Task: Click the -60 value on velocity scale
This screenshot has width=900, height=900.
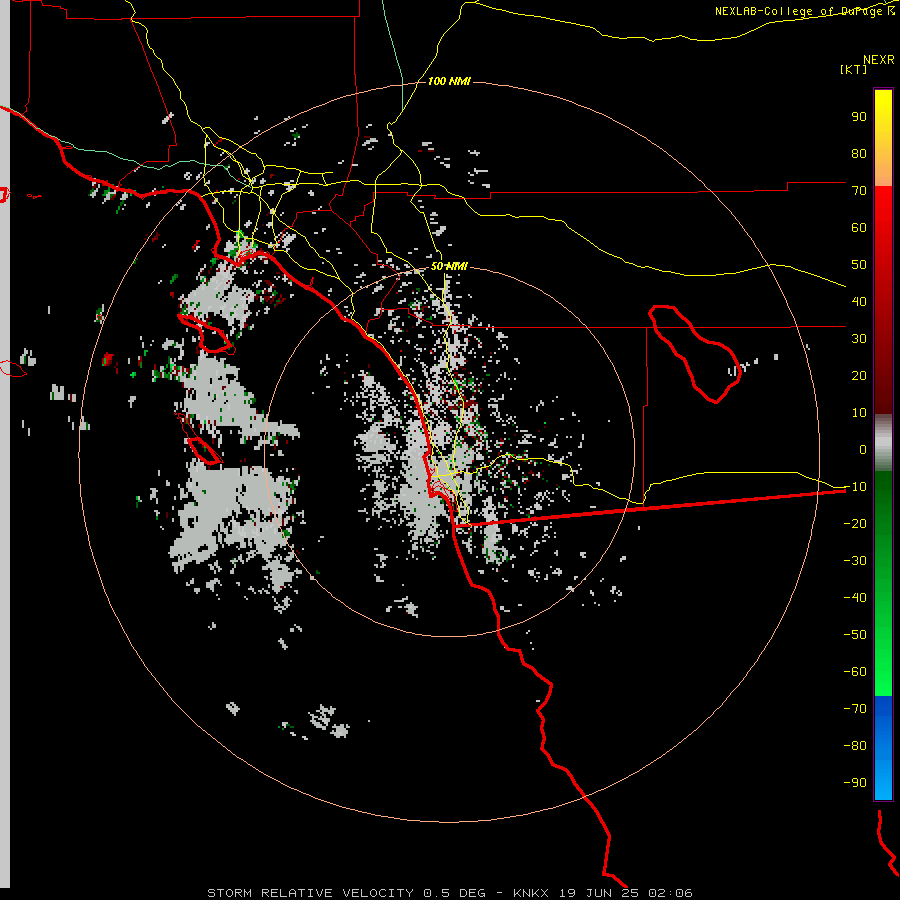Action: pyautogui.click(x=855, y=672)
